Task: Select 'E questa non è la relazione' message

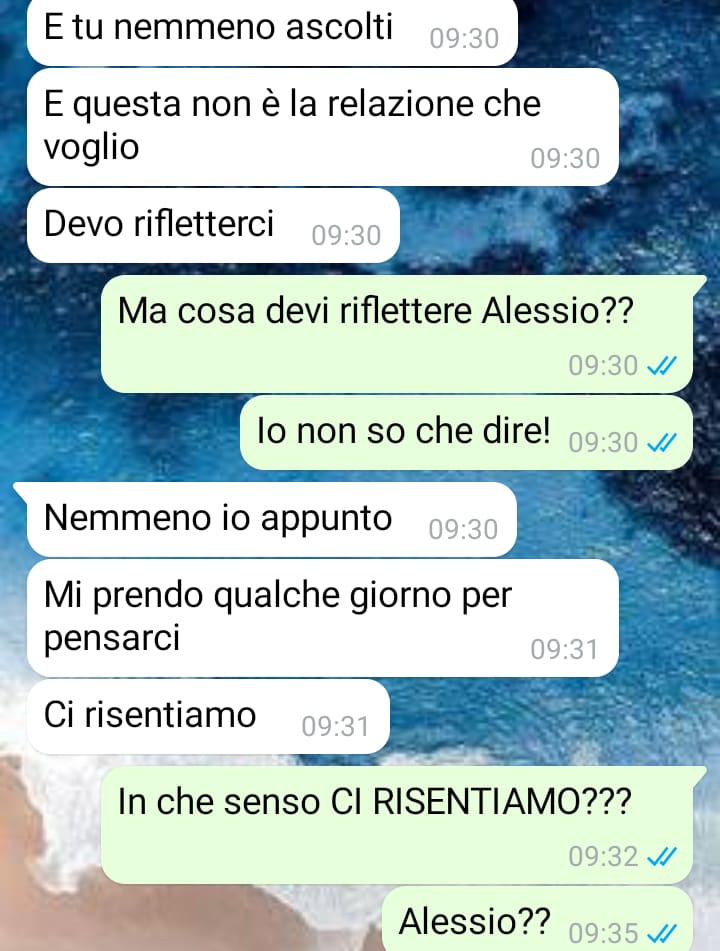Action: coord(323,127)
